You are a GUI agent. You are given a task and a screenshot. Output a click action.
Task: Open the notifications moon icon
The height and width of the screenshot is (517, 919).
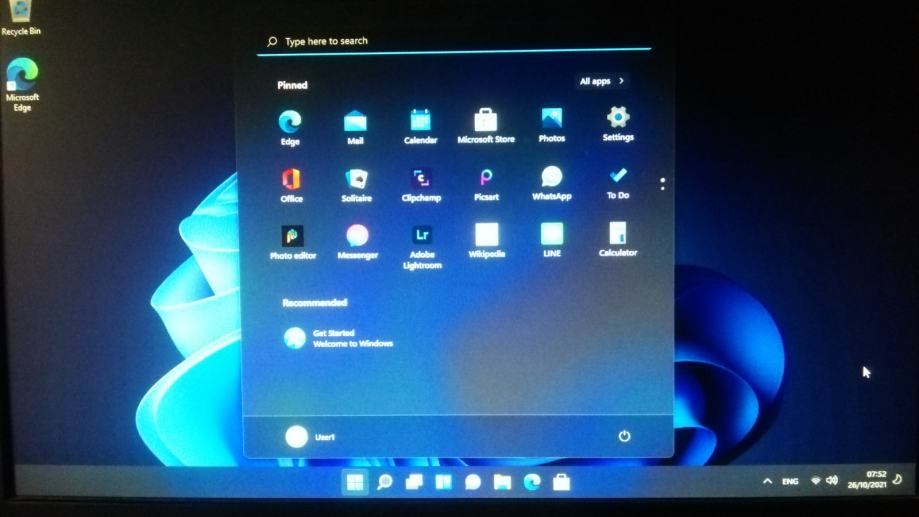coord(897,479)
